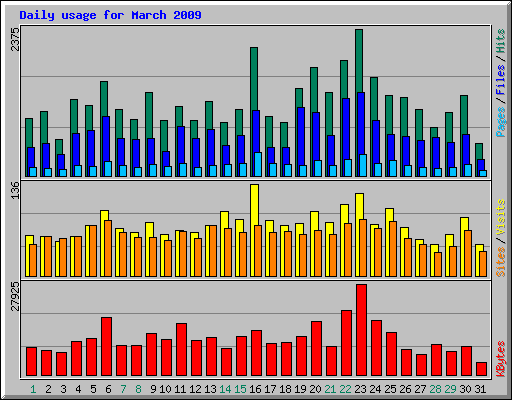The width and height of the screenshot is (512, 400).
Task: Click the KBytes legend label
Action: (x=500, y=359)
